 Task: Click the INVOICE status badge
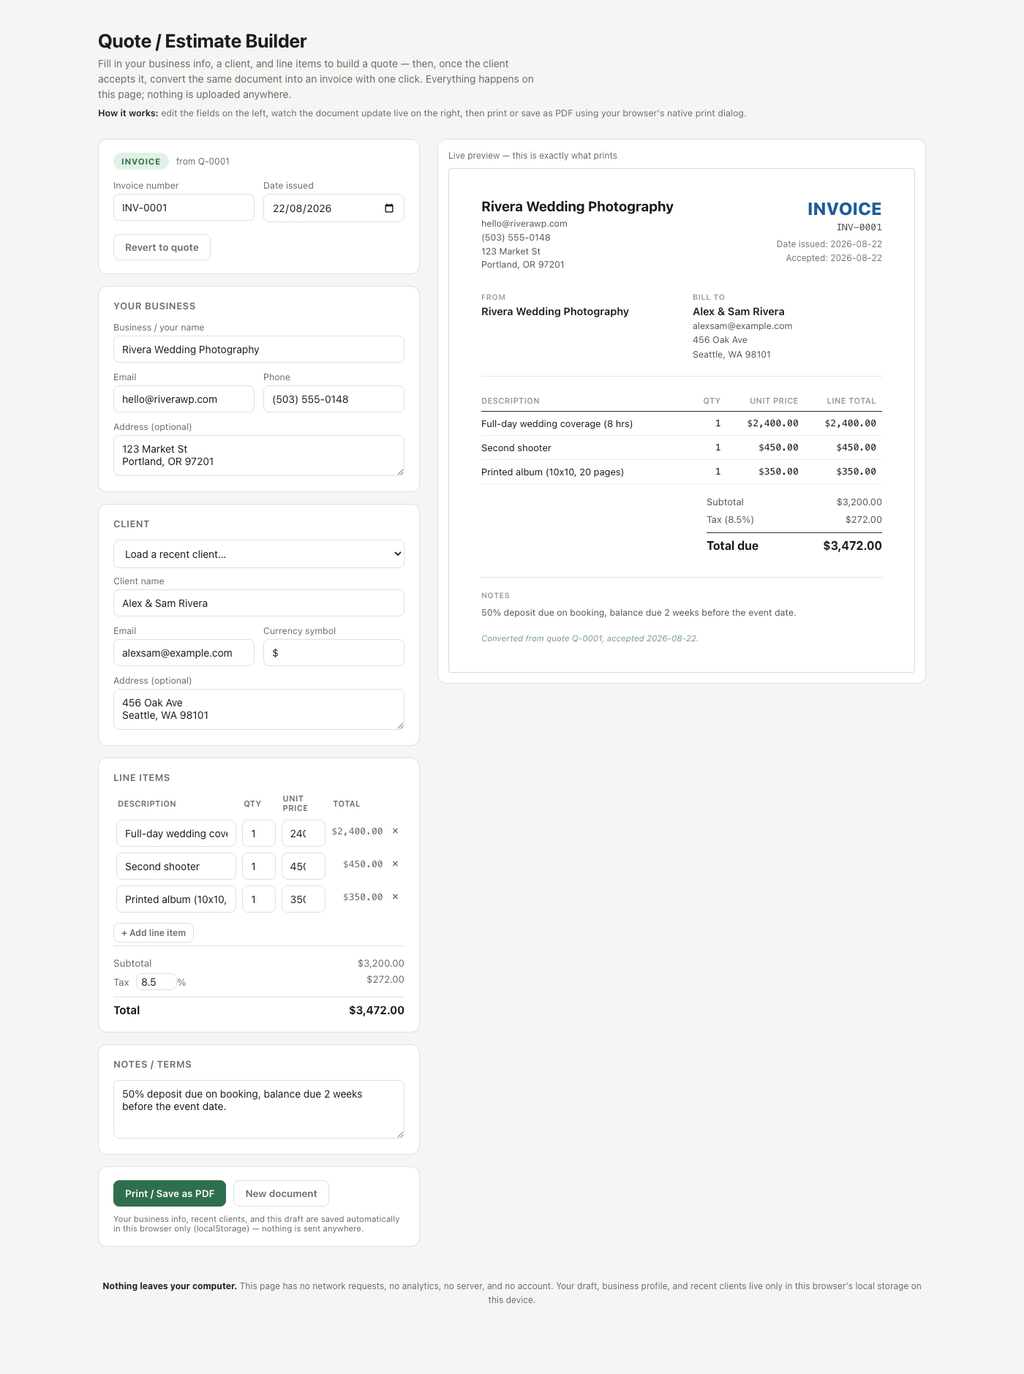click(x=141, y=161)
